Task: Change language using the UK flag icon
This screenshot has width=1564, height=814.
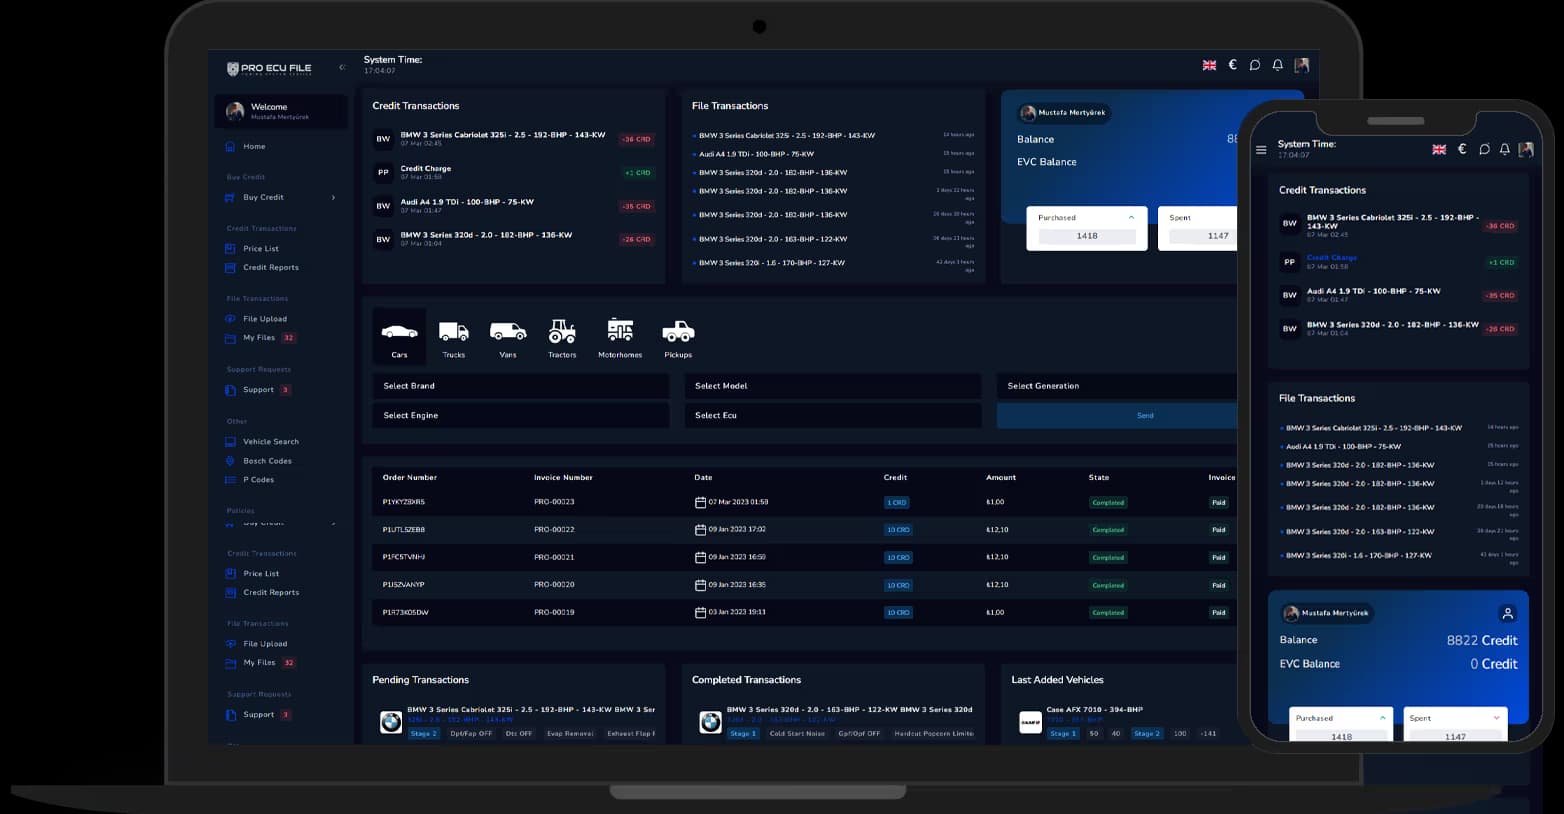Action: point(1208,64)
